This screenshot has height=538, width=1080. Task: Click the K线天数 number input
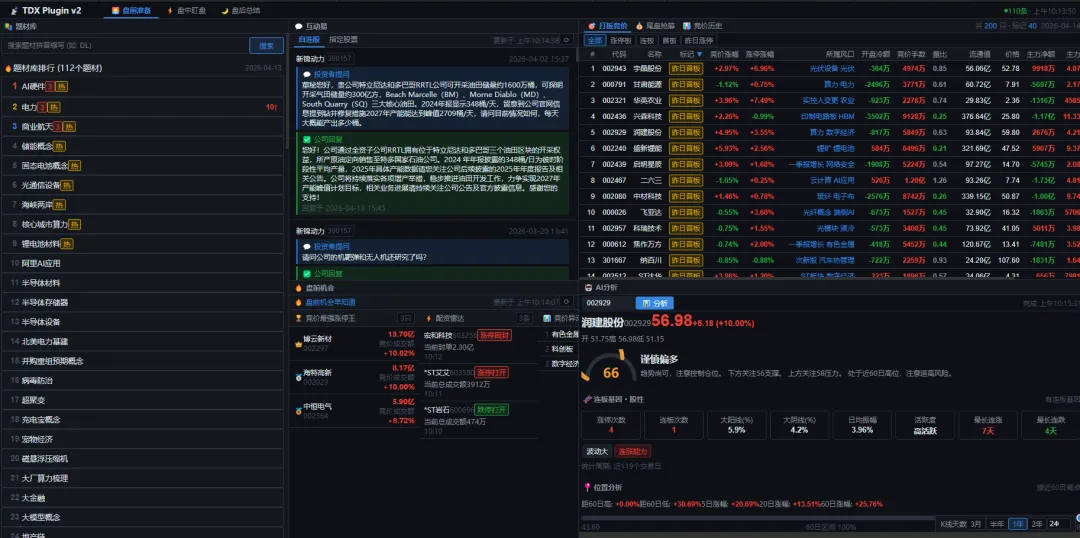click(1059, 524)
